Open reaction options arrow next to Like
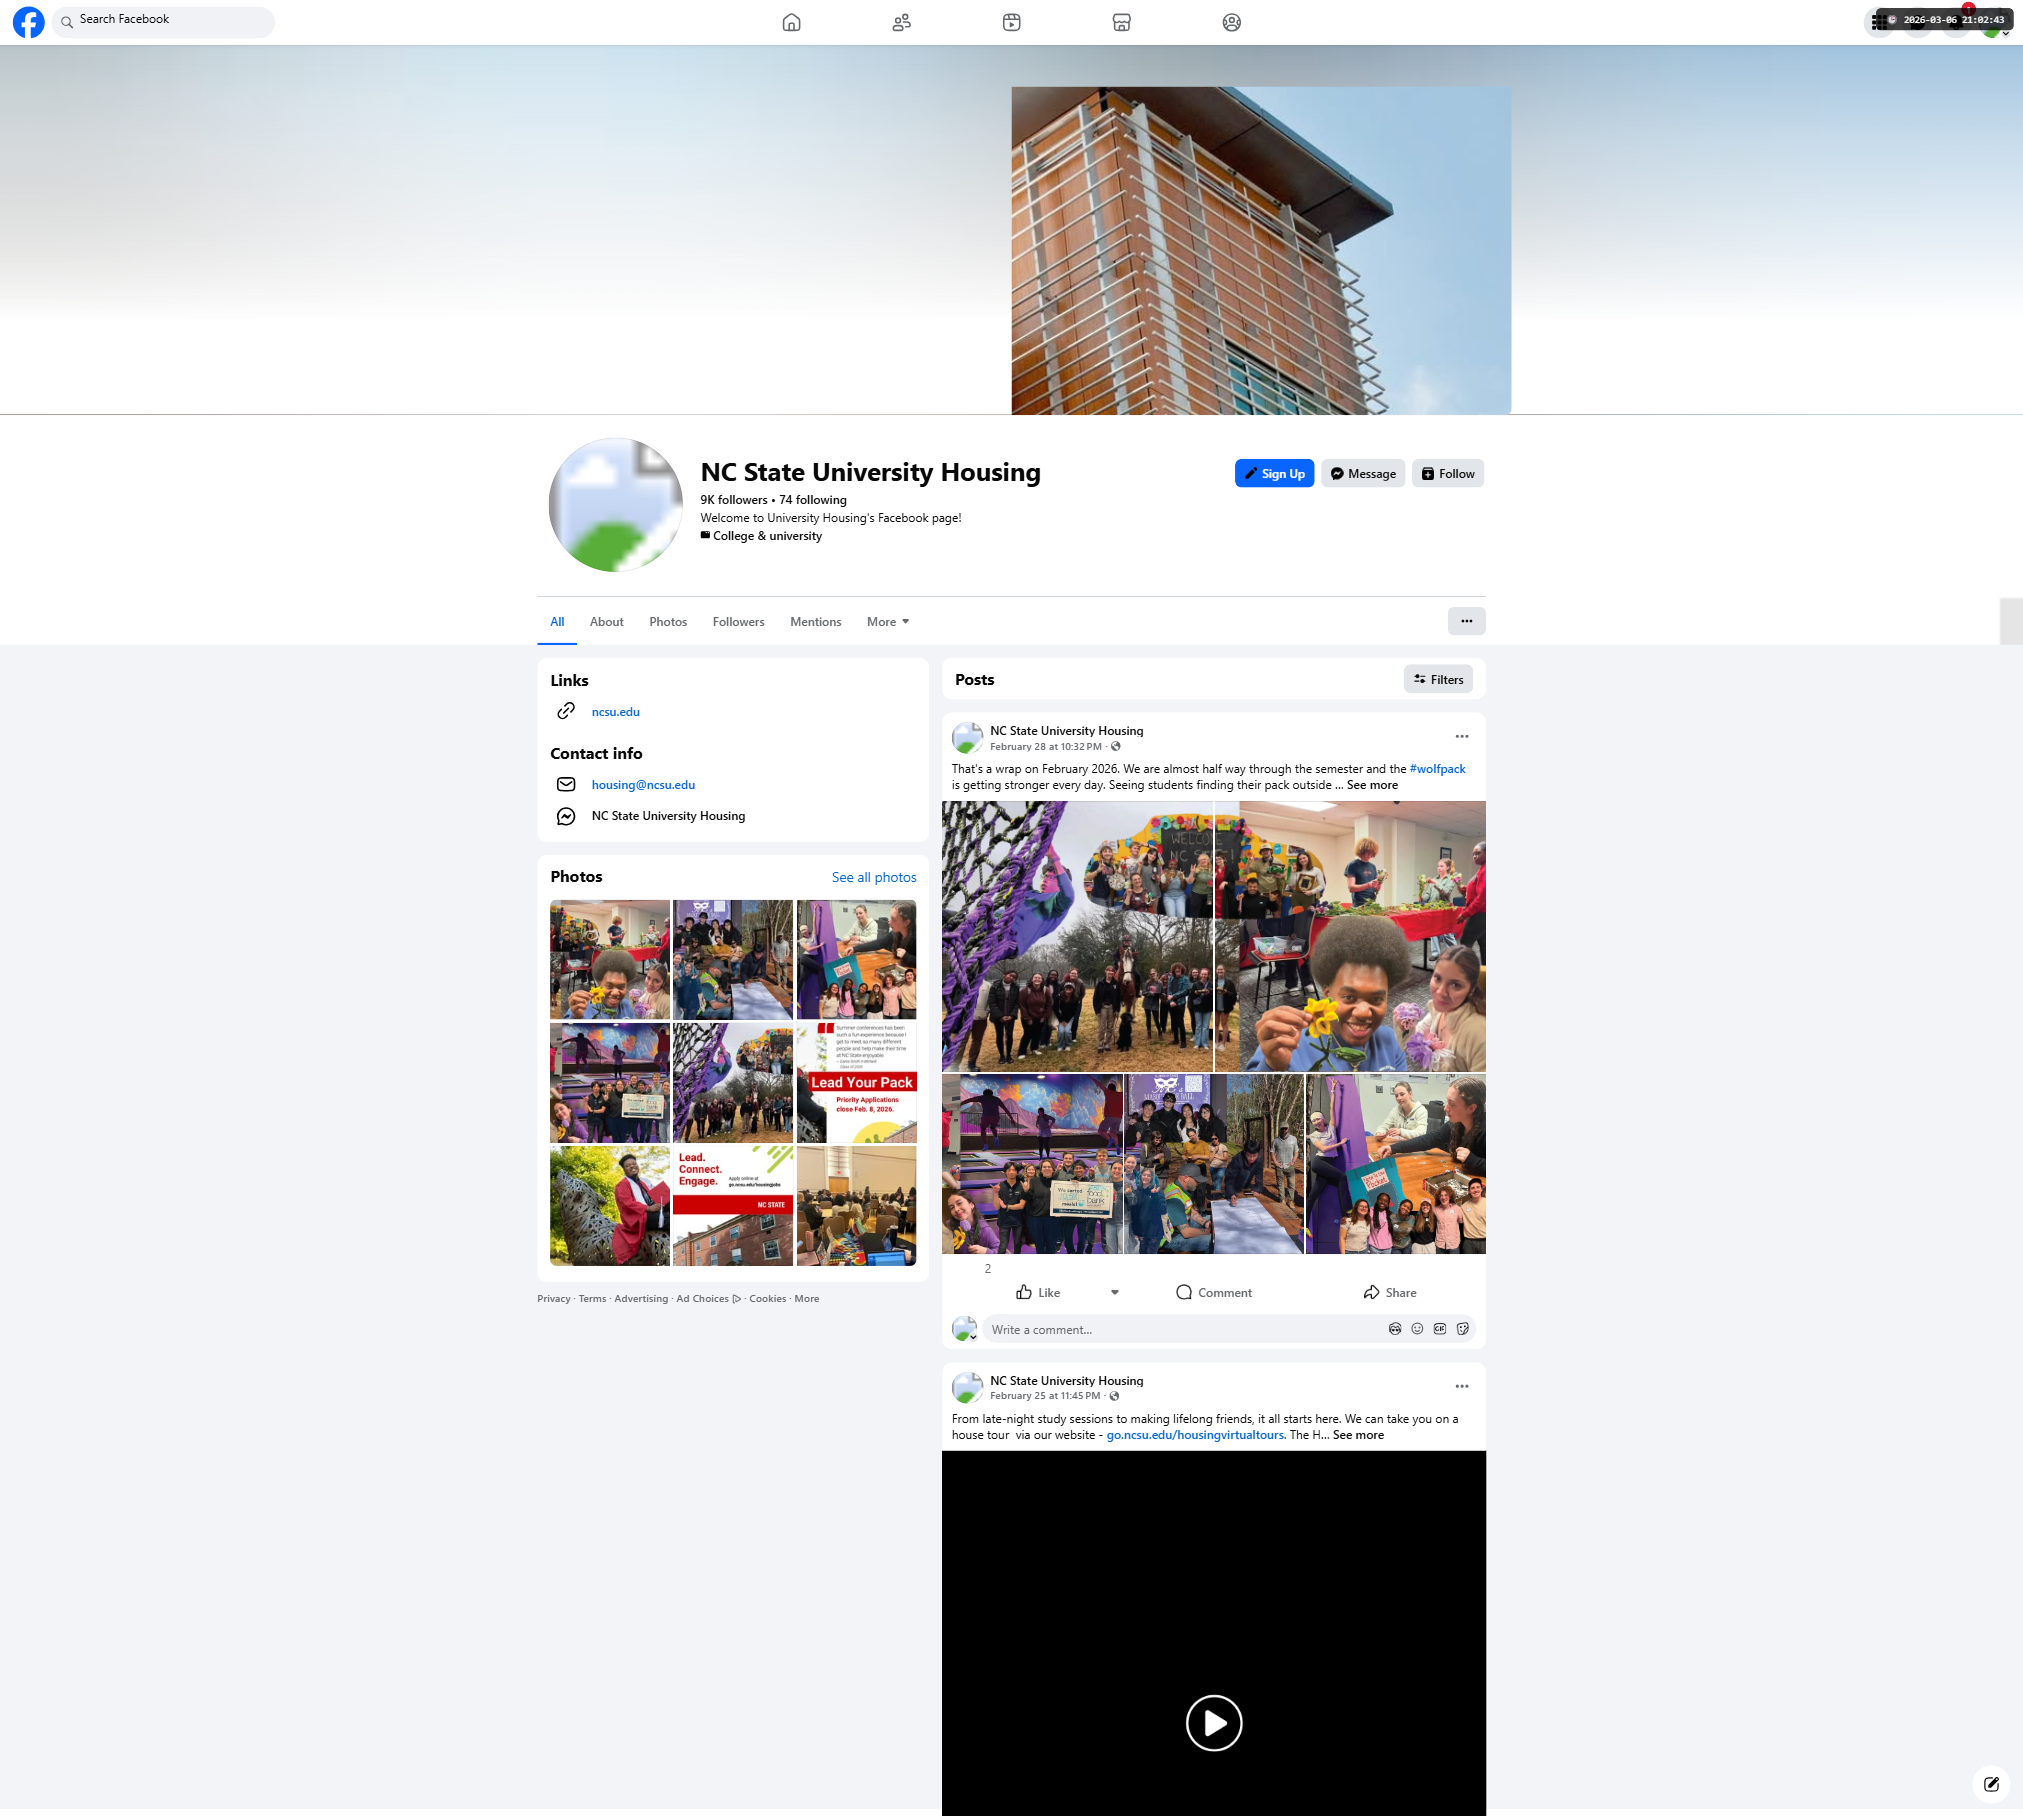 point(1114,1293)
